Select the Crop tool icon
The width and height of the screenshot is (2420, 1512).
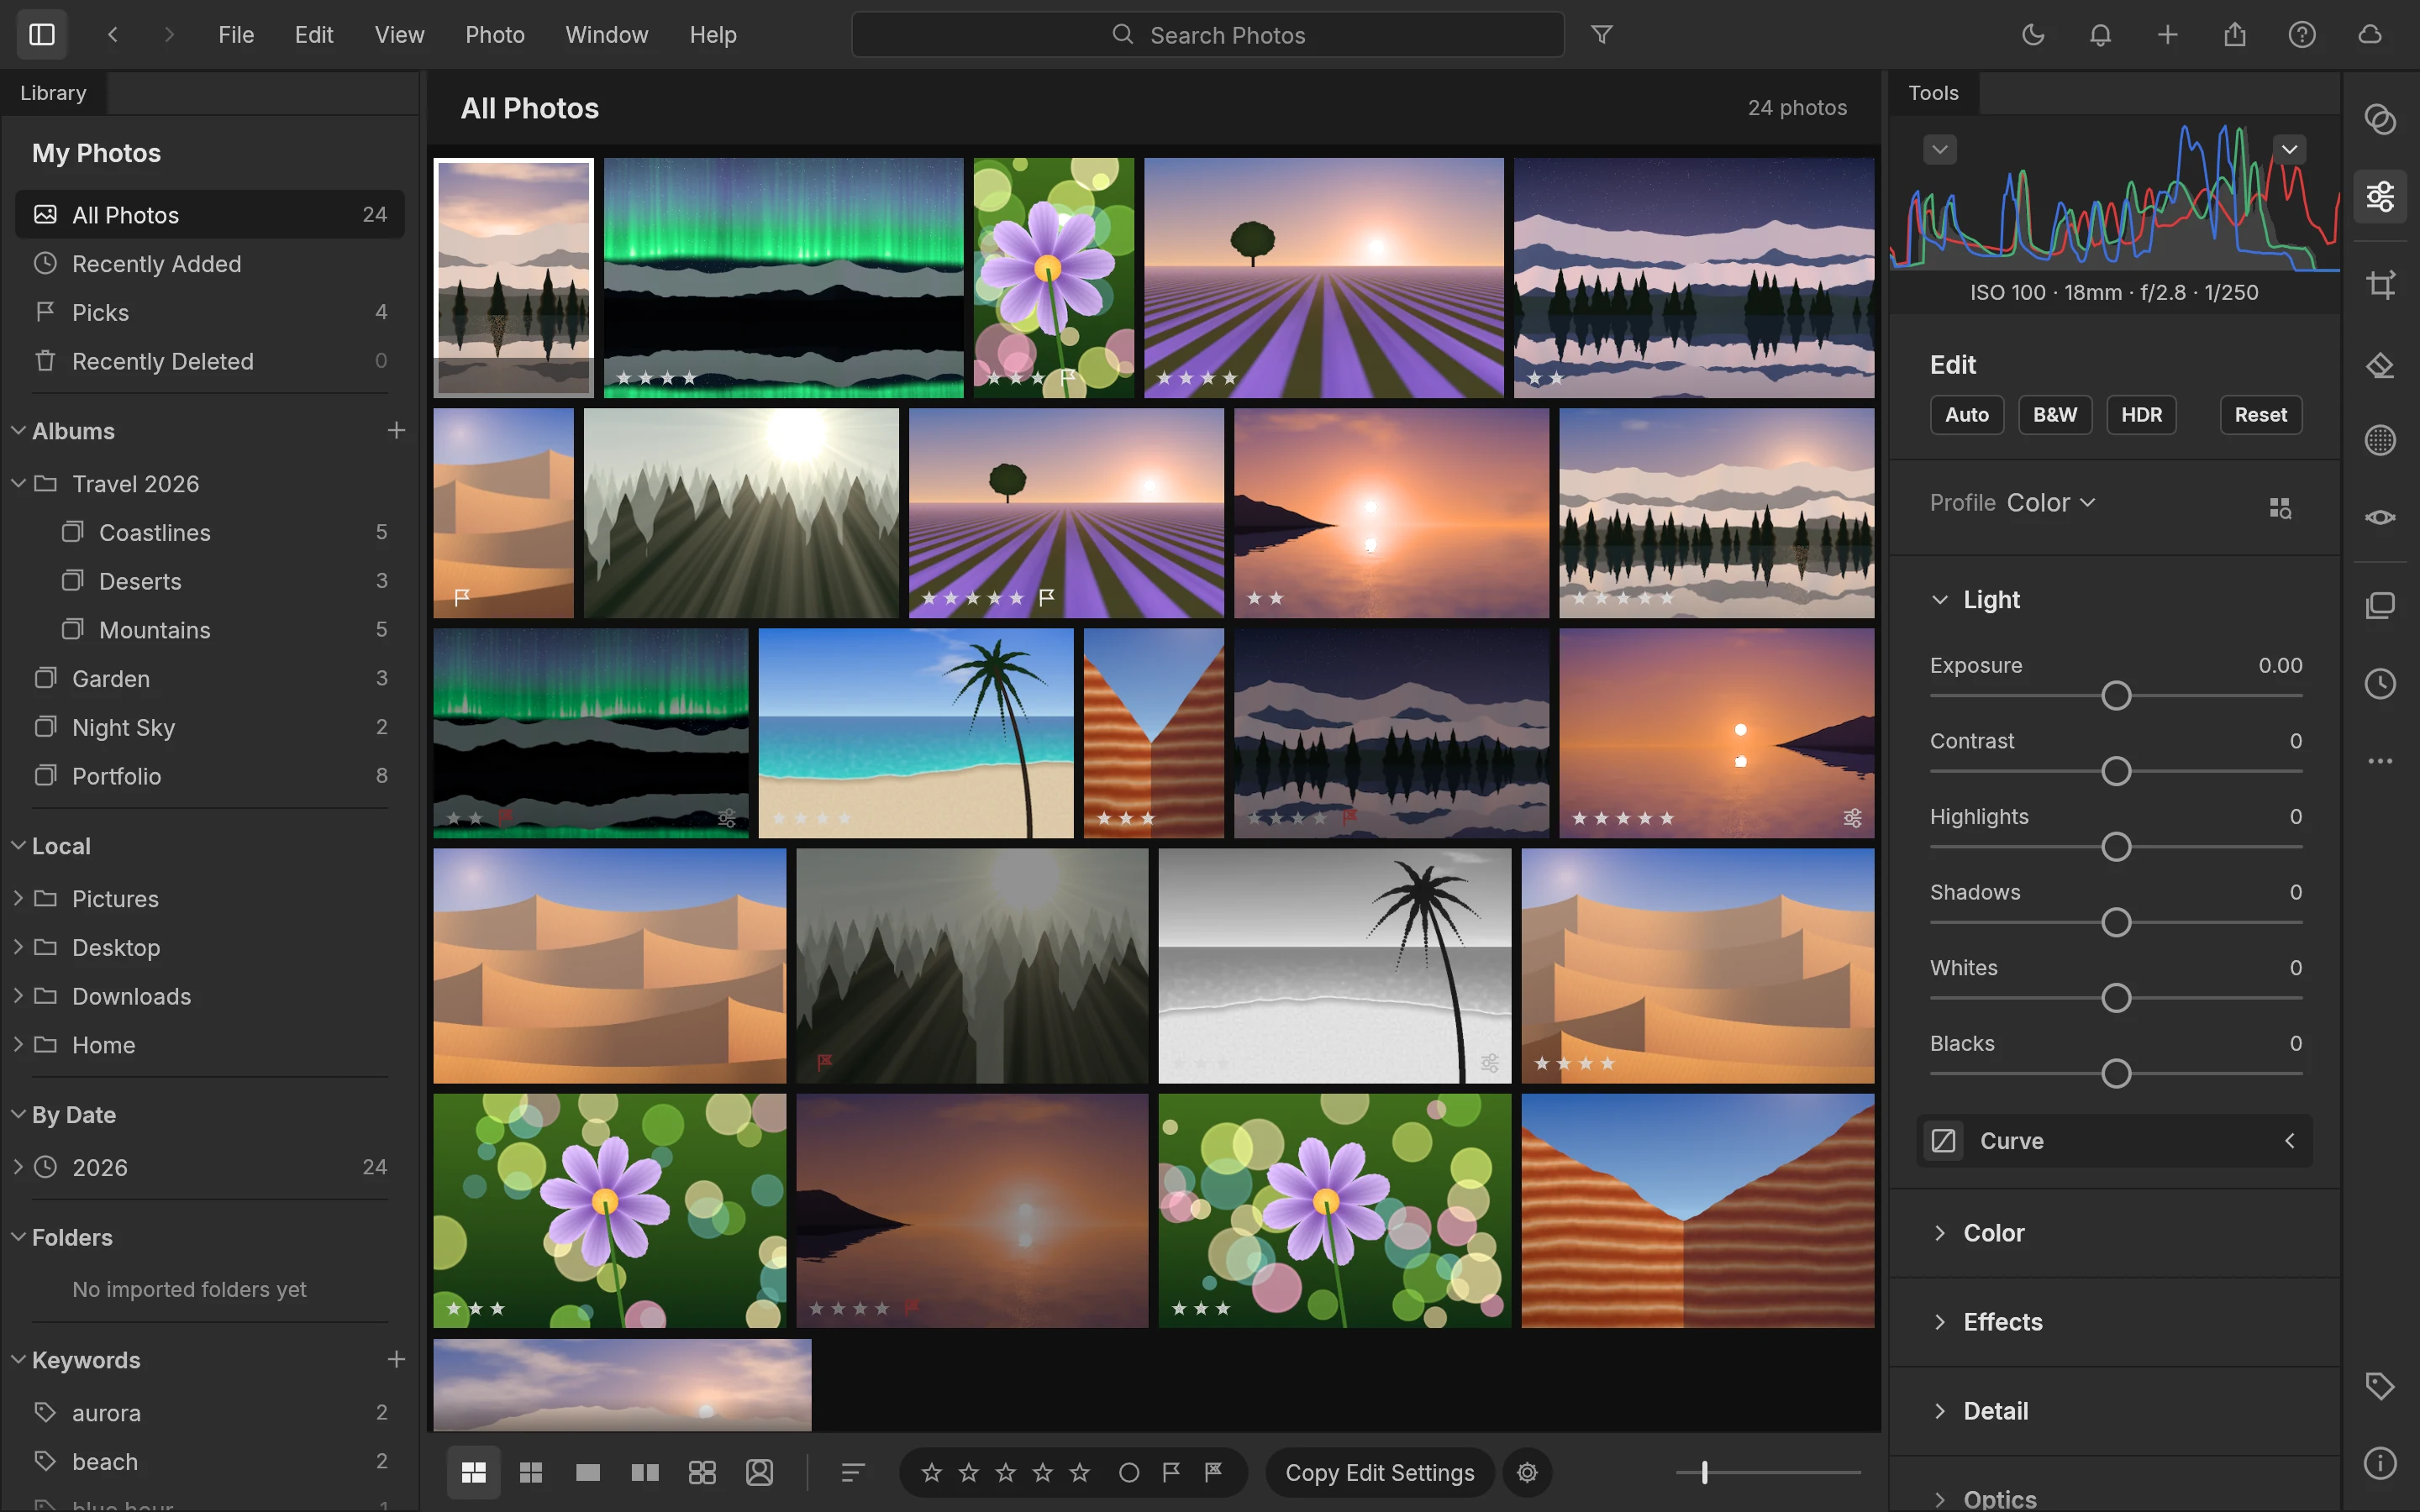click(2380, 285)
